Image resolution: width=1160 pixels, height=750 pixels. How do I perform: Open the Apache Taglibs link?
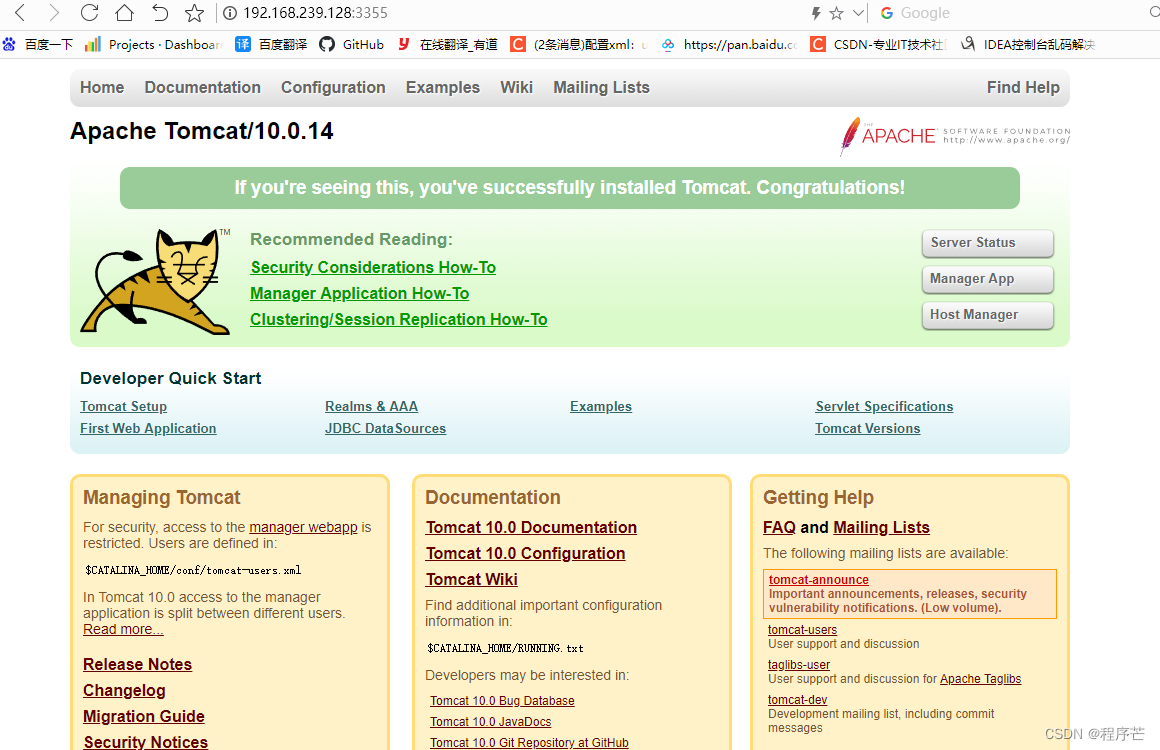pyautogui.click(x=980, y=679)
